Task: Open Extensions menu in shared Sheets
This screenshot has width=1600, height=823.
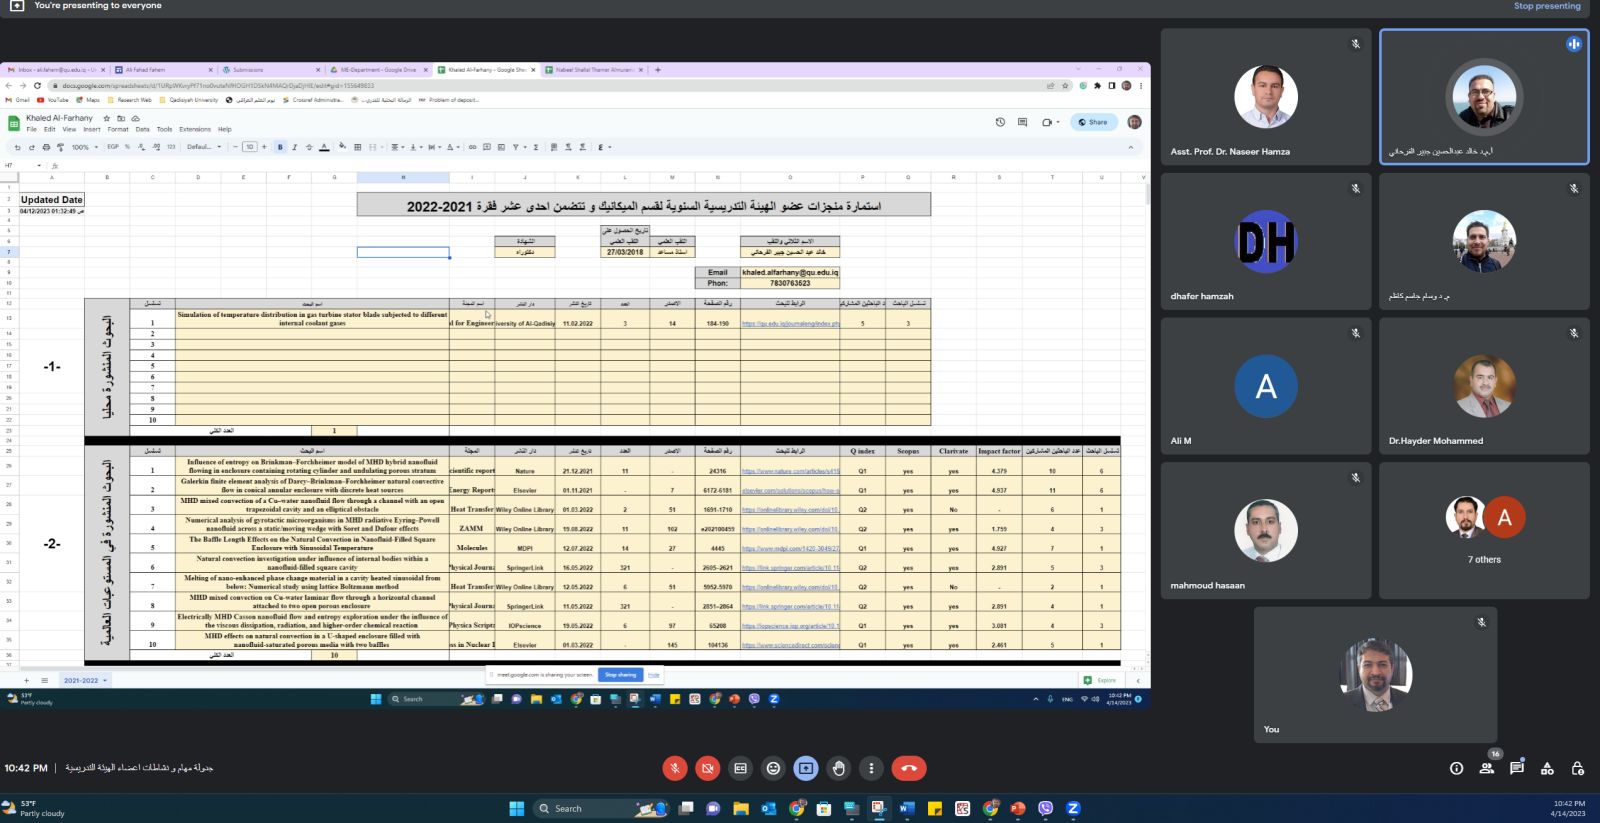Action: click(x=195, y=129)
